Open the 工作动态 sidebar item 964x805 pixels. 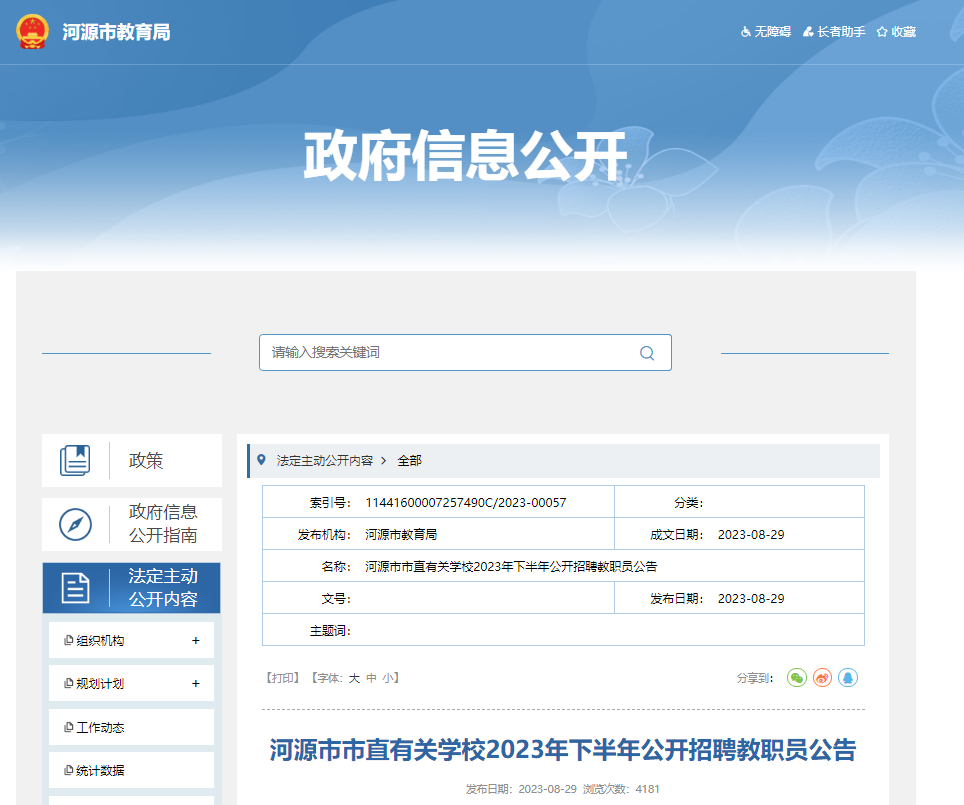click(x=100, y=728)
